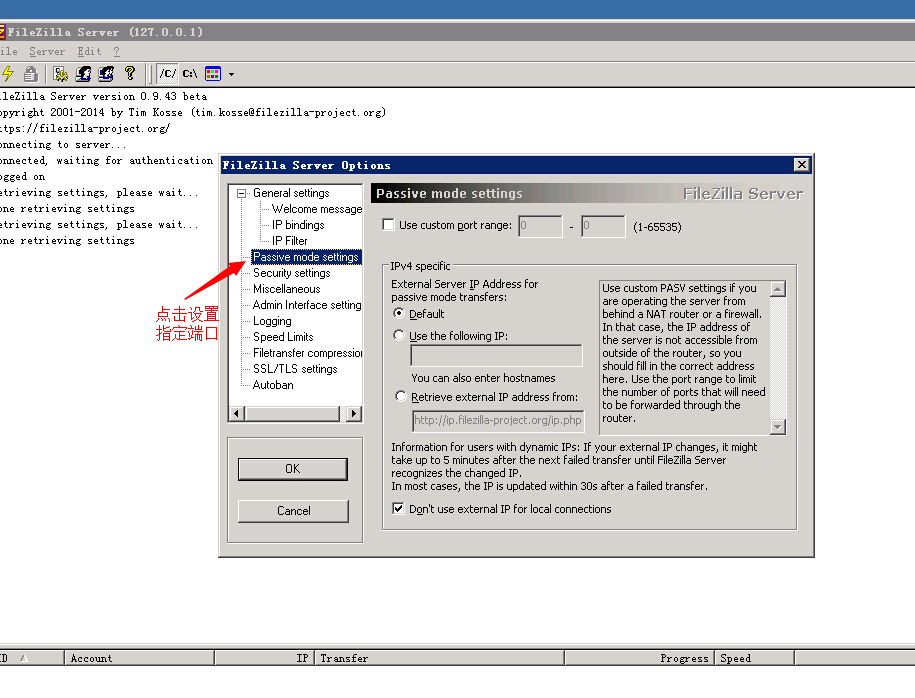Select Speed Limits tree item
Screen dimensions: 915x698
[283, 337]
